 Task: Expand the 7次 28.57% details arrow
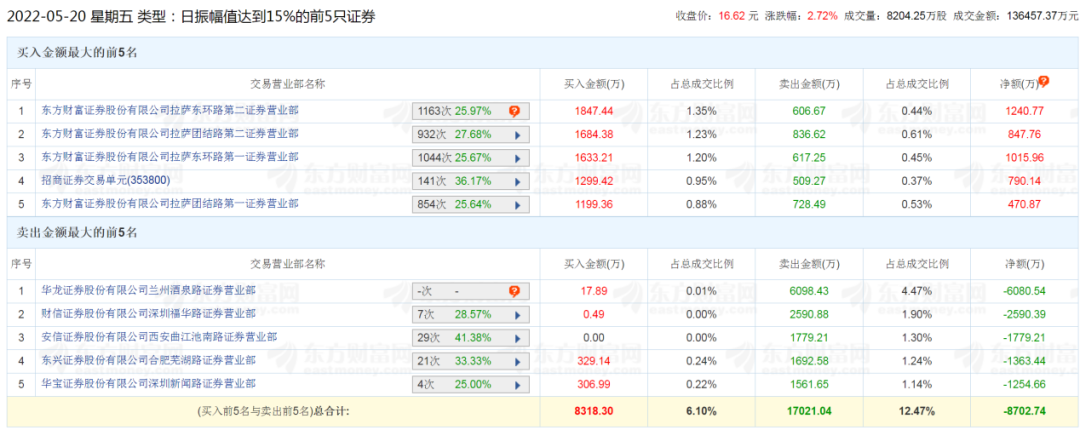tap(517, 315)
